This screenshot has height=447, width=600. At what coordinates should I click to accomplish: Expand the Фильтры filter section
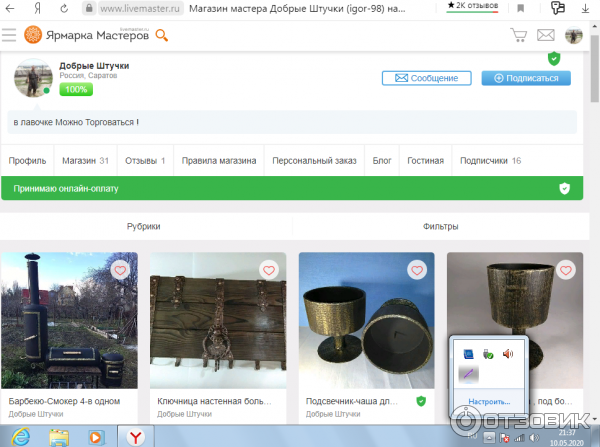439,227
